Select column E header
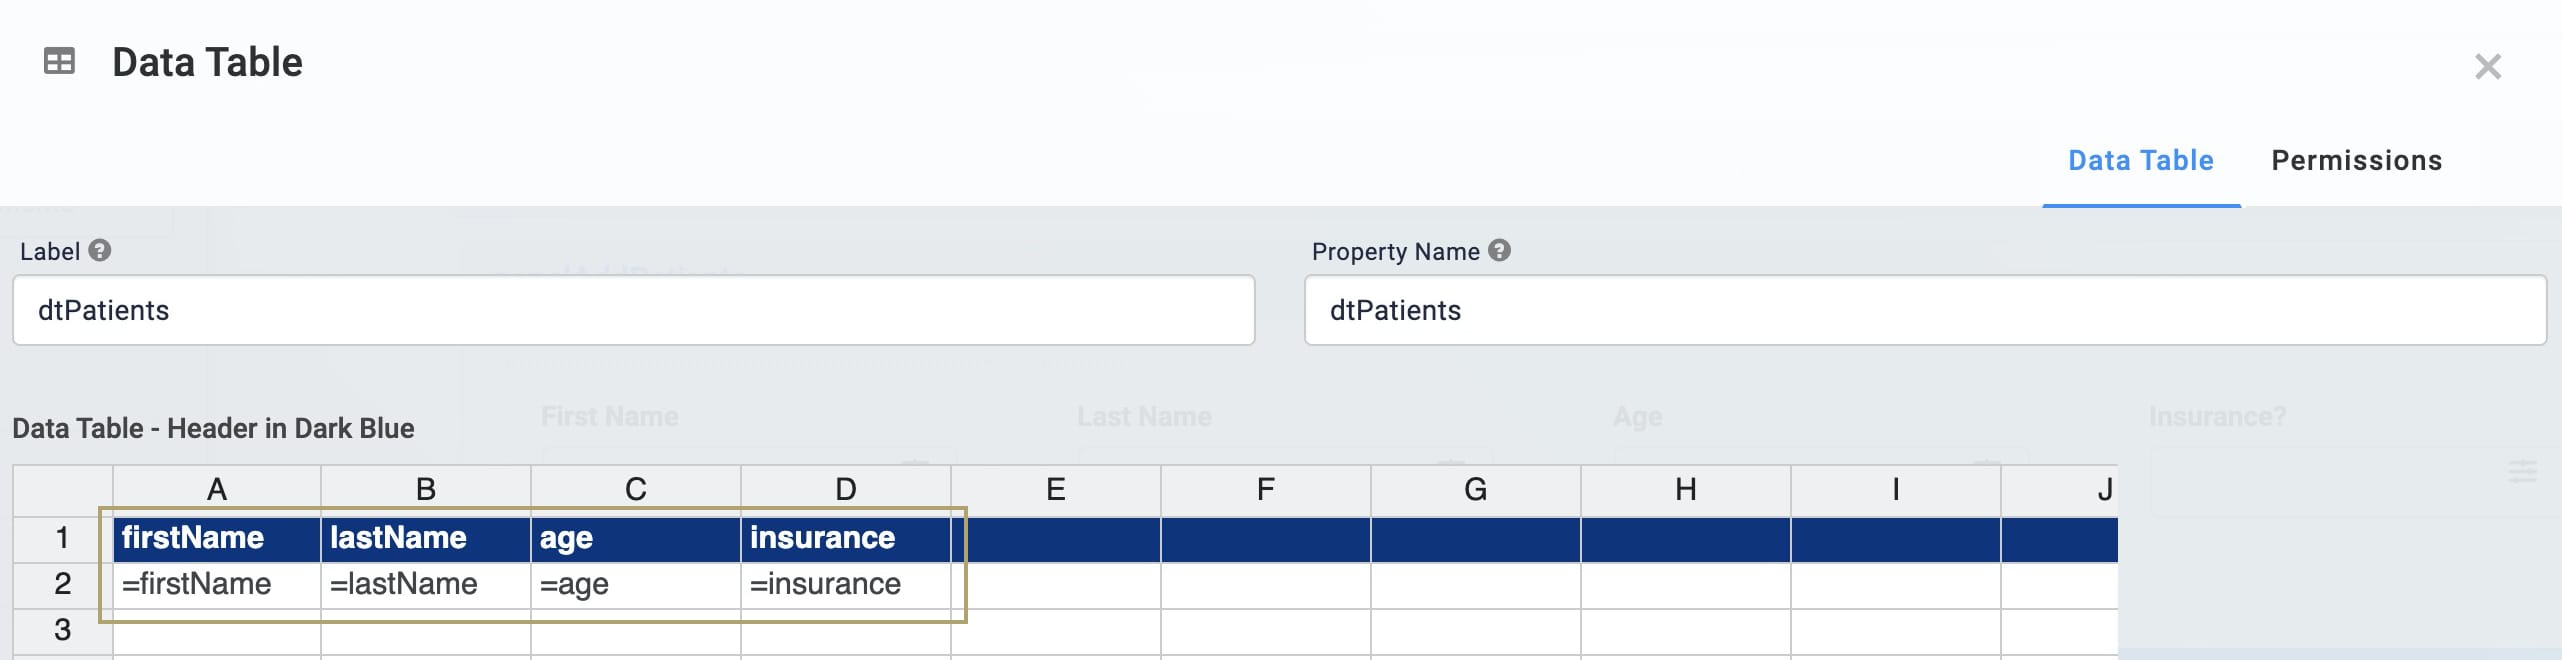The height and width of the screenshot is (660, 2562). pyautogui.click(x=1056, y=490)
